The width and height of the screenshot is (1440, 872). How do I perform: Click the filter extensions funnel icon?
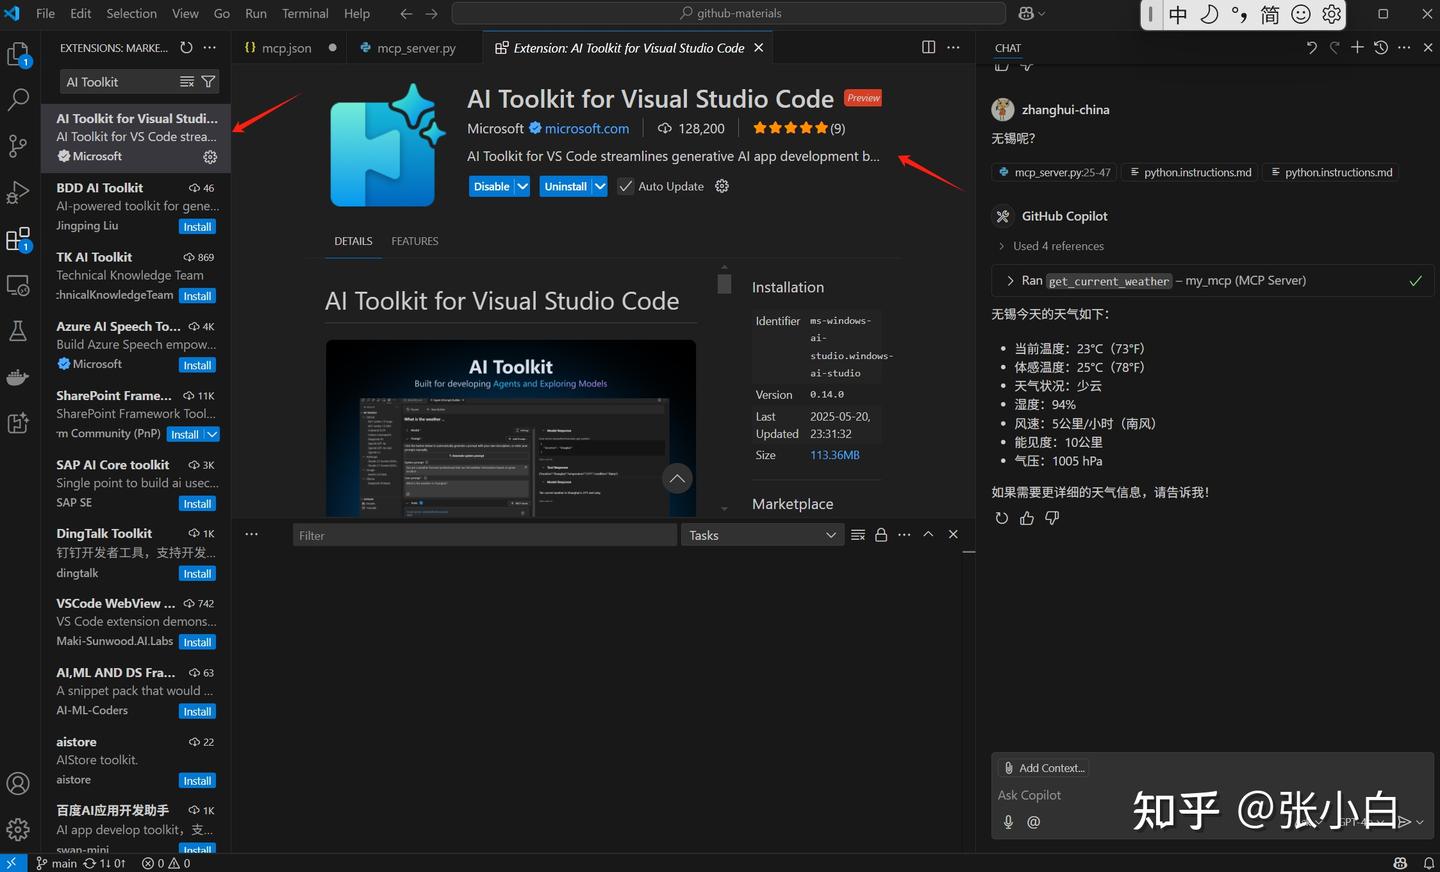[208, 82]
